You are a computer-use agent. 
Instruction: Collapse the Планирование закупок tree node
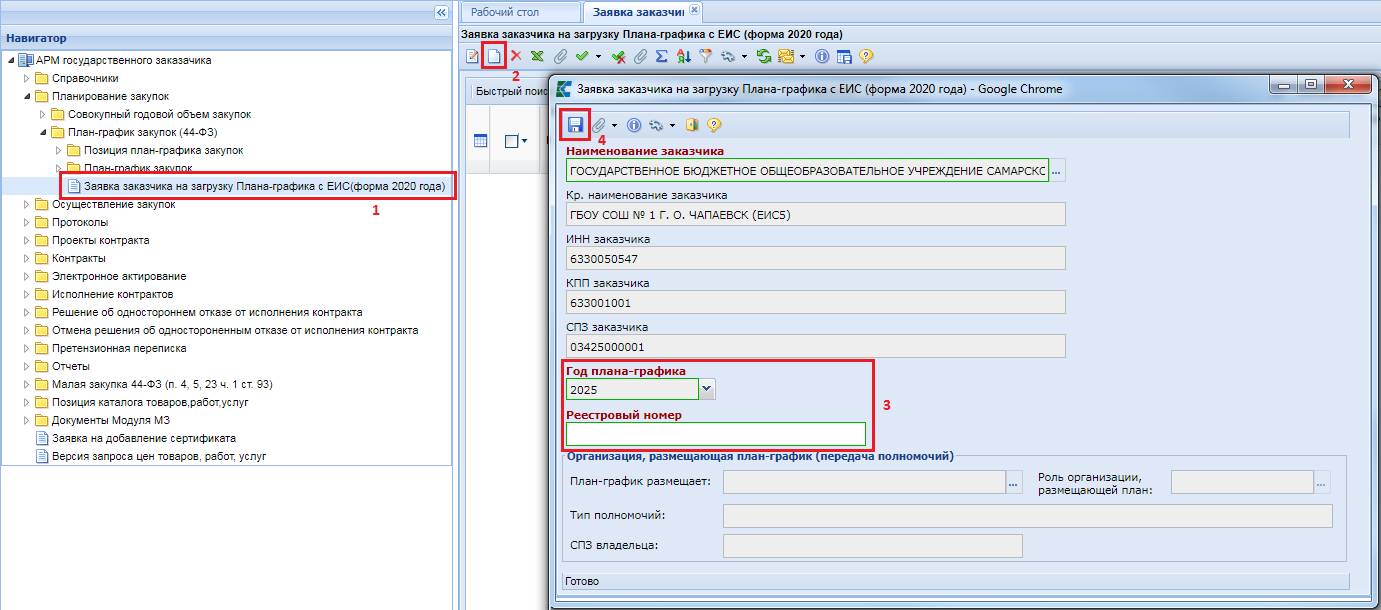[28, 96]
